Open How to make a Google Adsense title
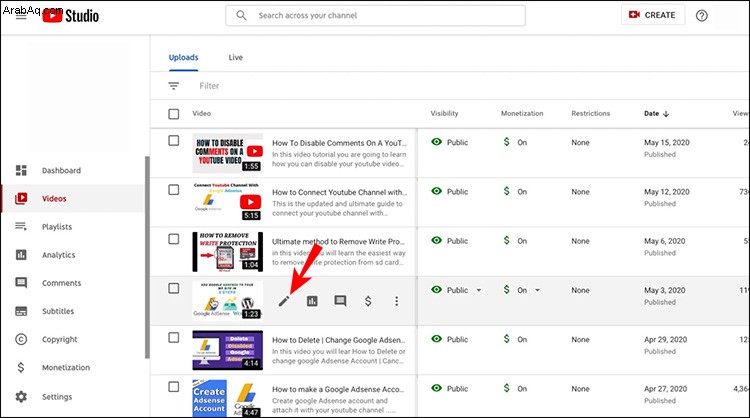 (x=338, y=389)
